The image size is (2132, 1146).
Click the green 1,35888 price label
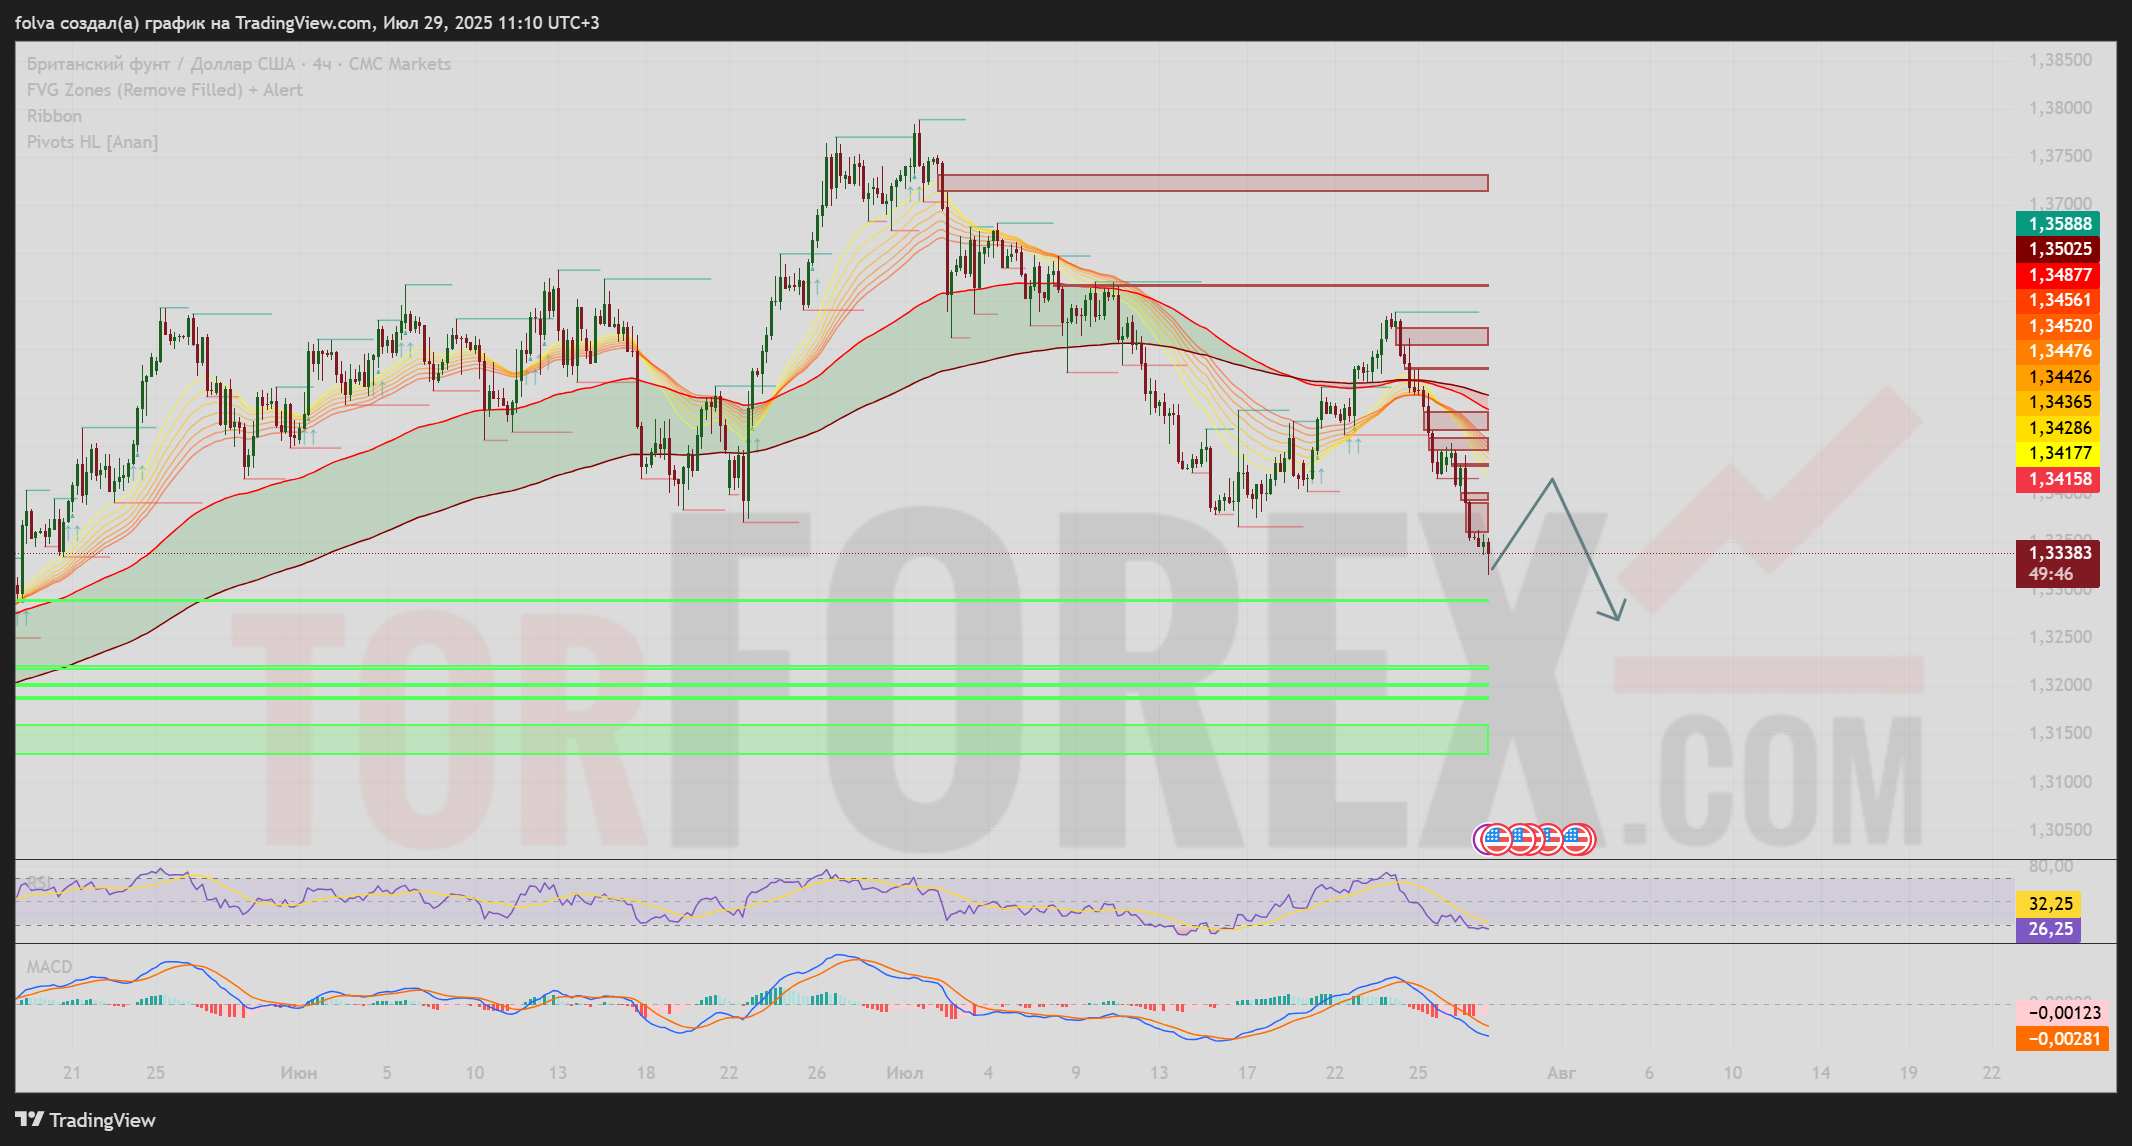2059,224
